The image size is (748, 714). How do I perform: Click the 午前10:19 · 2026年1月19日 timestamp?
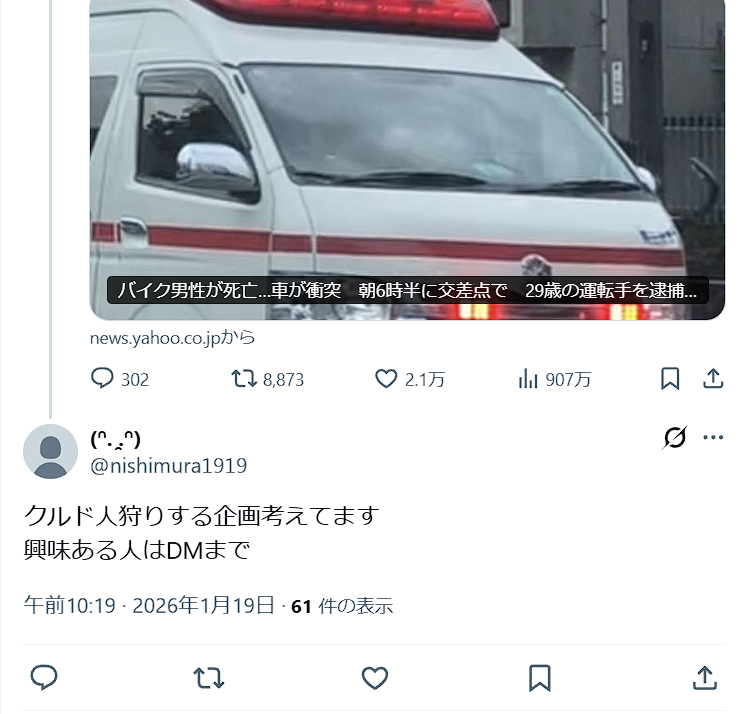(149, 606)
